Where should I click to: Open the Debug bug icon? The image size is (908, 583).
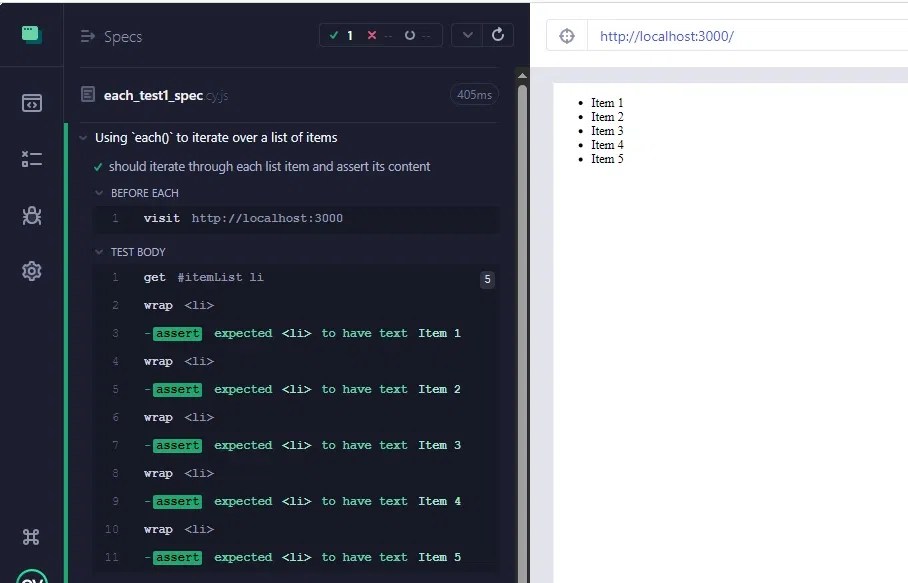[32, 215]
